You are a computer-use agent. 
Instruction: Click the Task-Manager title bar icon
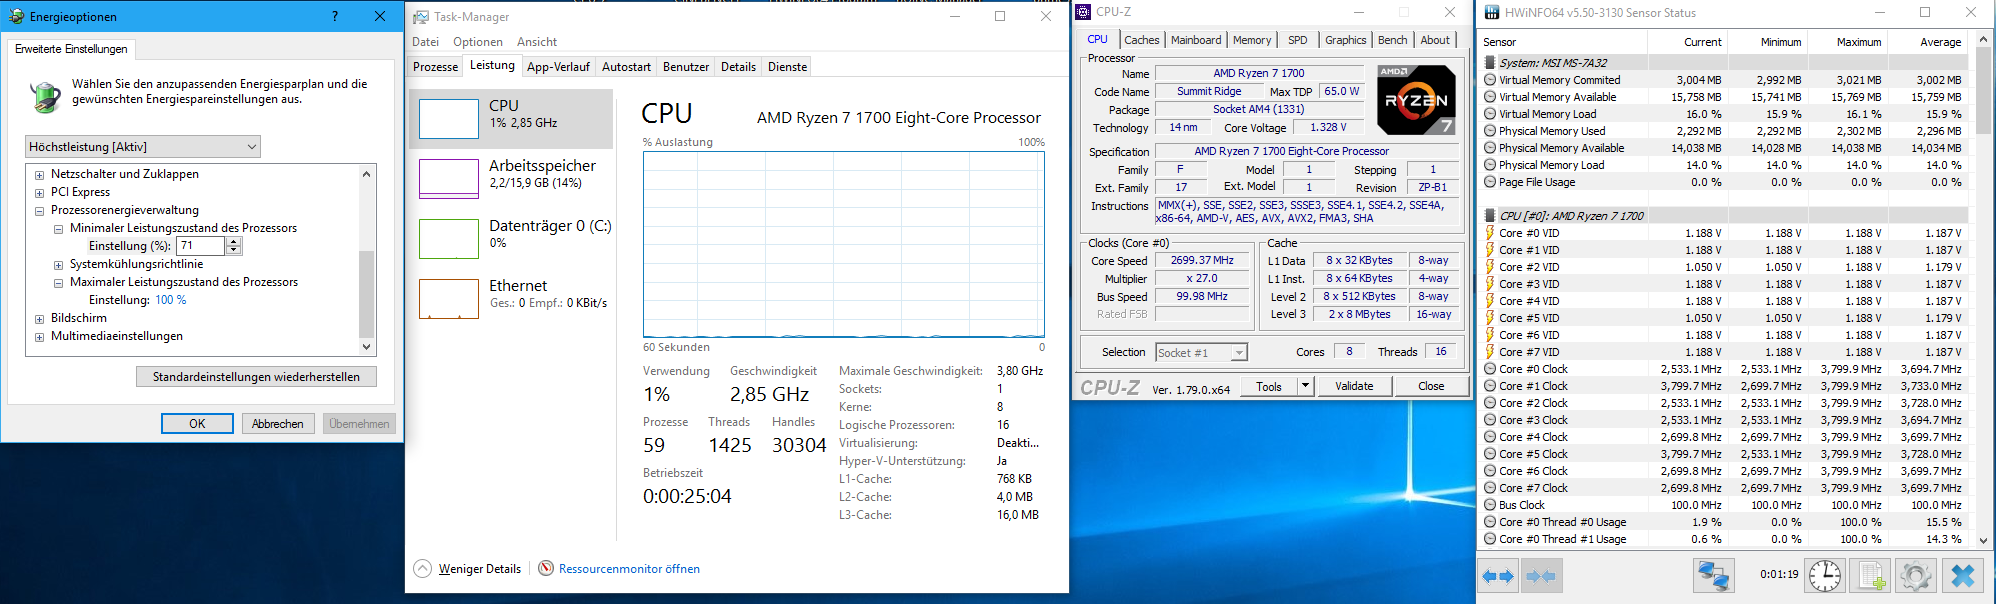click(421, 16)
